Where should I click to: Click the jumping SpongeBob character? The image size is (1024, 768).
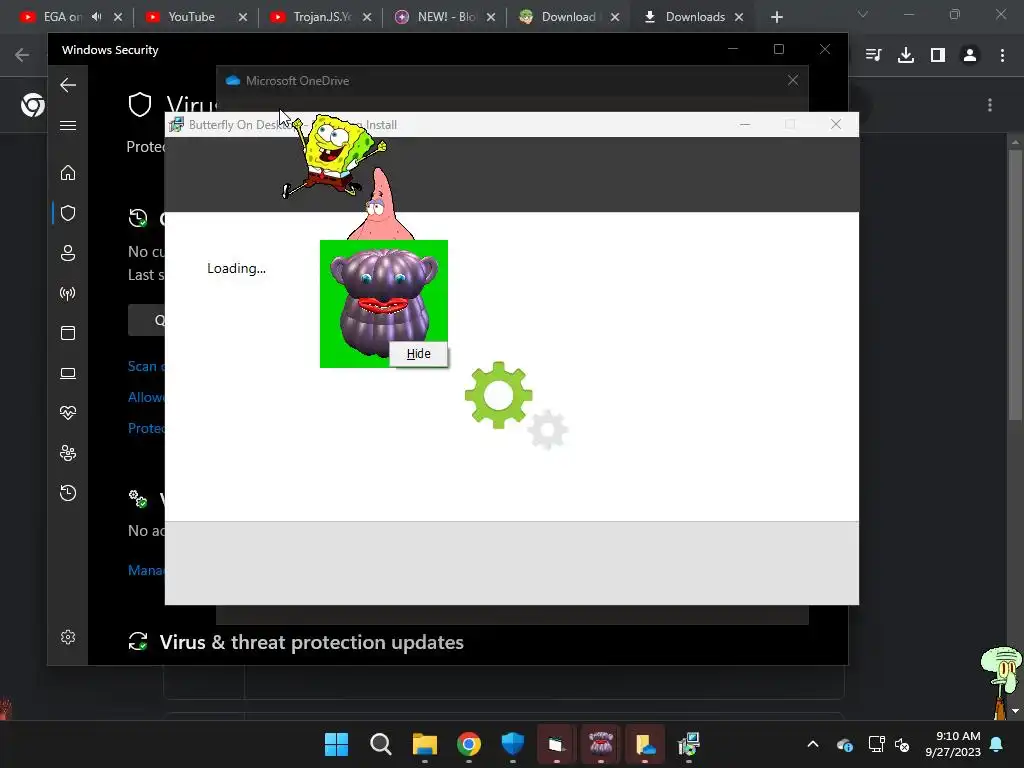click(x=334, y=157)
